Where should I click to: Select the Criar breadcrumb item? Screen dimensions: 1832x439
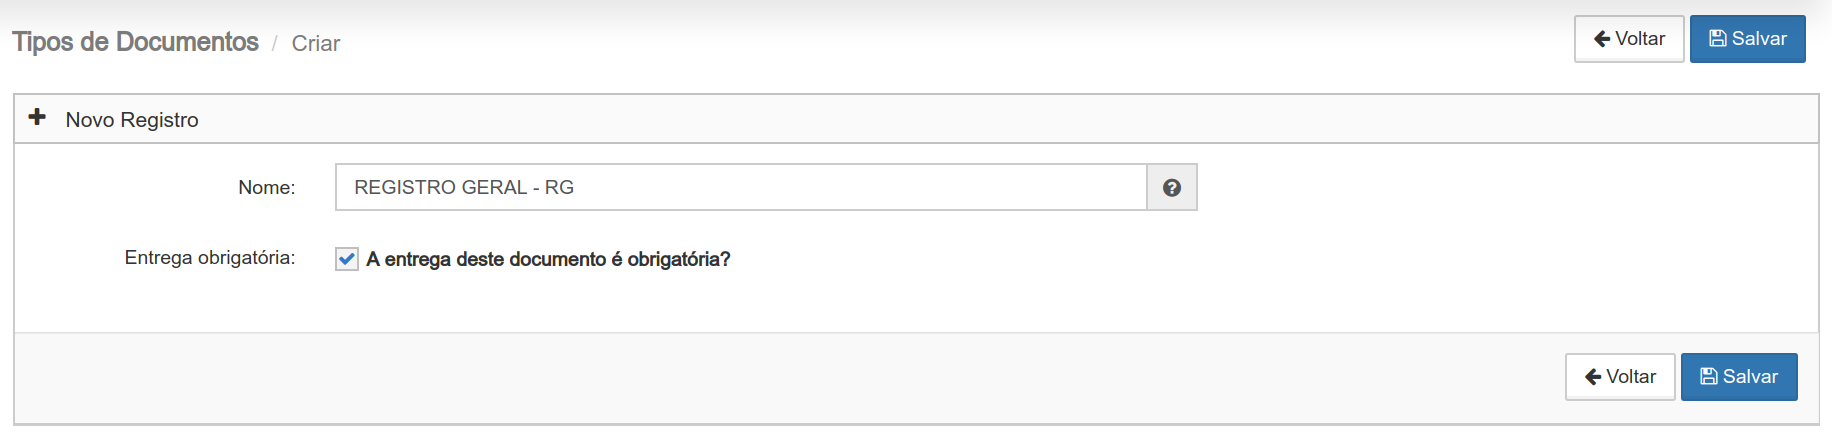point(316,43)
